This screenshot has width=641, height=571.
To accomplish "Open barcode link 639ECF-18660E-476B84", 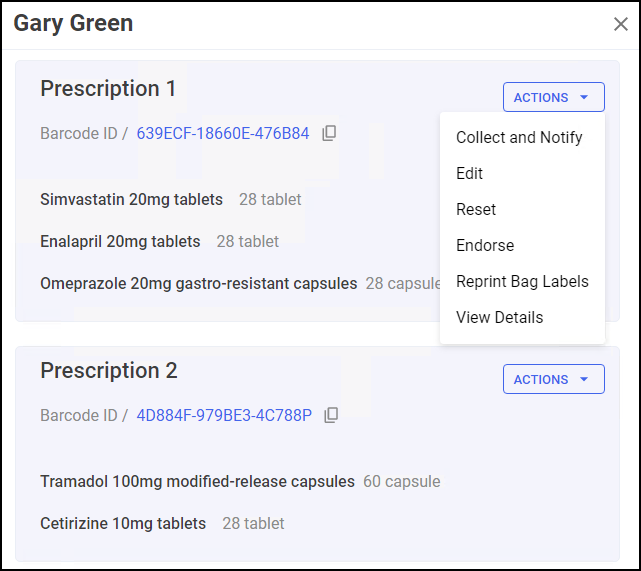I will pos(223,133).
